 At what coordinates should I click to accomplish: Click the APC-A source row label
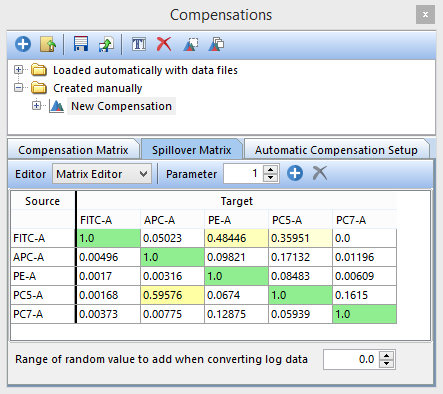(x=43, y=257)
